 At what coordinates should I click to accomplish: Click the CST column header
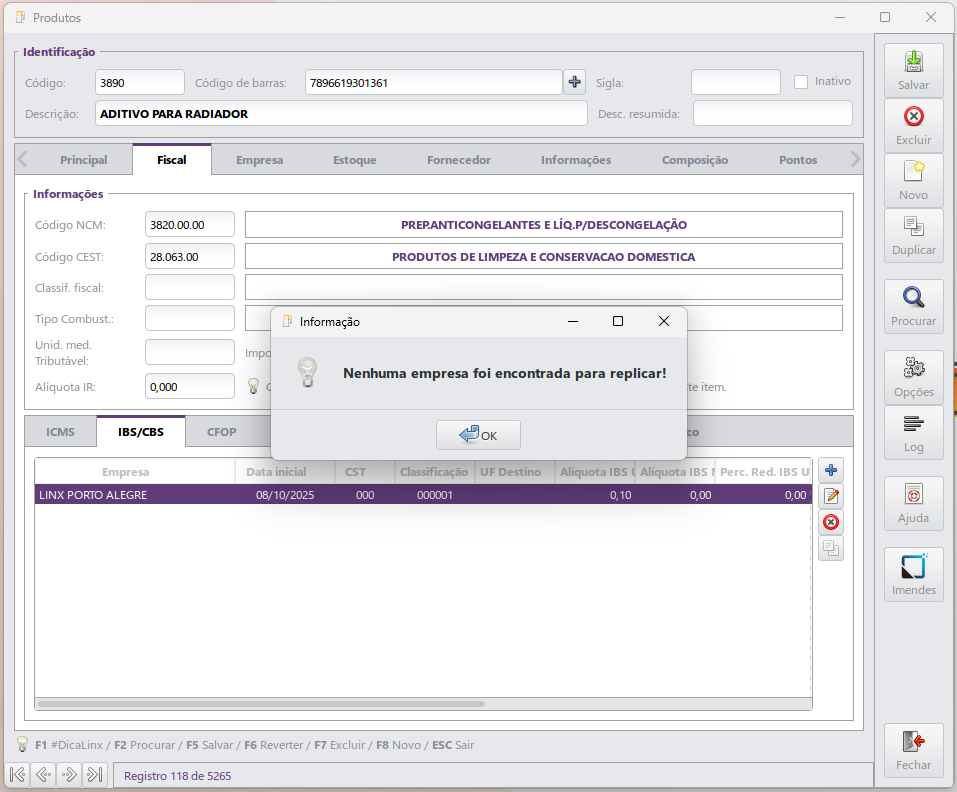[x=355, y=472]
